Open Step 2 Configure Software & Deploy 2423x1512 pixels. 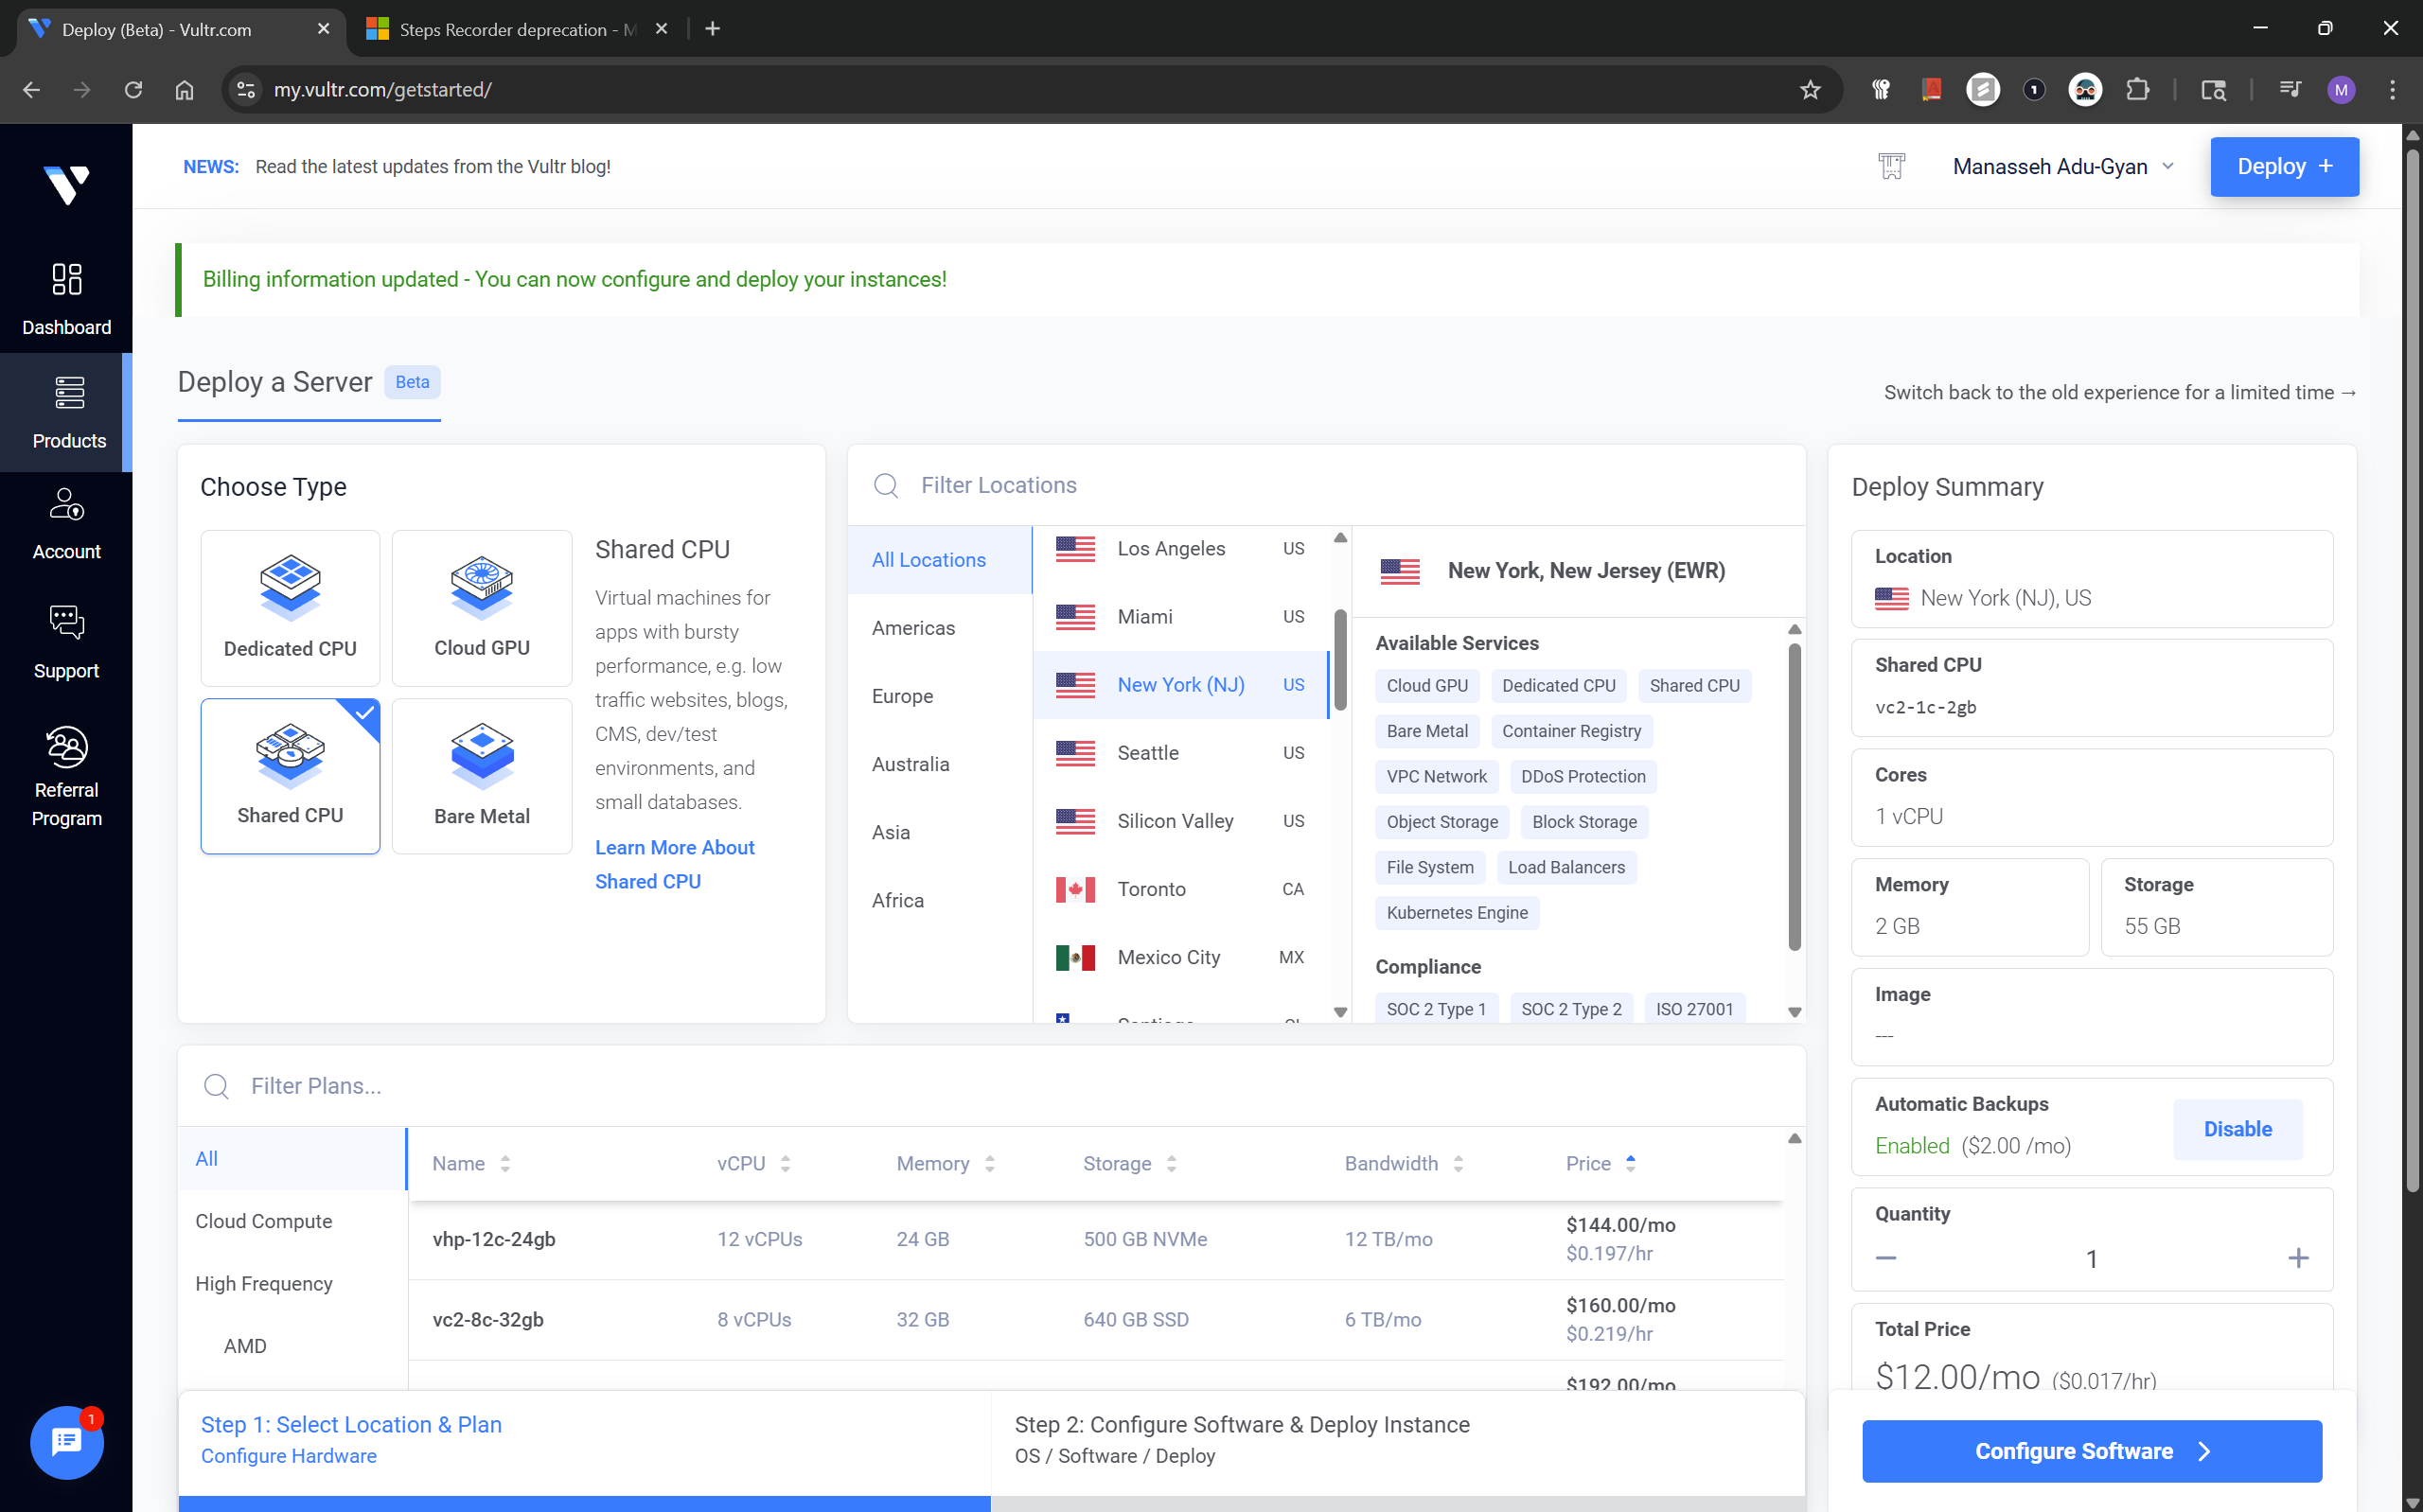pos(1397,1439)
